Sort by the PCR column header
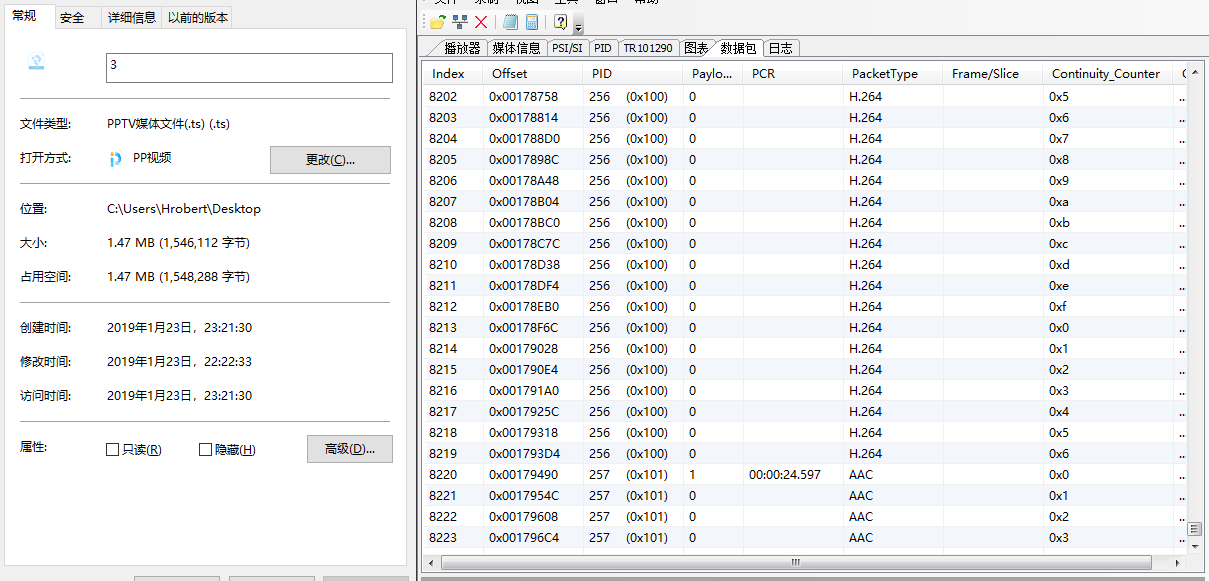 pyautogui.click(x=793, y=73)
